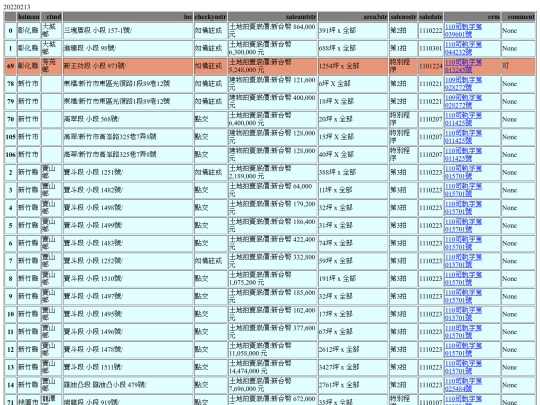Click the hsimun column header
This screenshot has height=405, width=540.
tap(29, 17)
